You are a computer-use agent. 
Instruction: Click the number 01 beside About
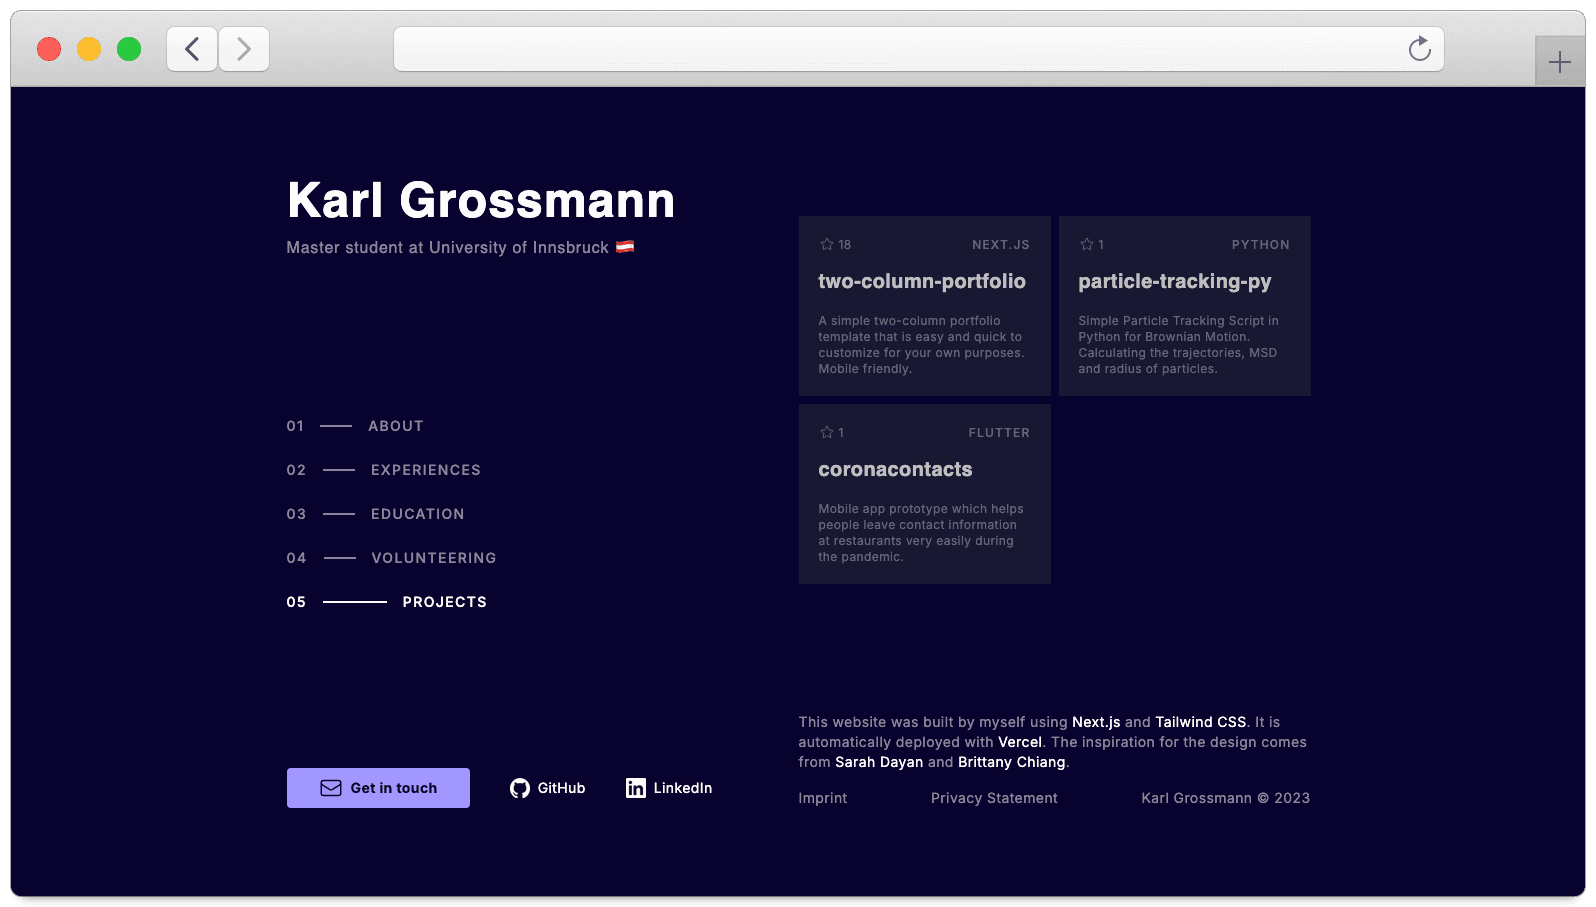point(295,426)
